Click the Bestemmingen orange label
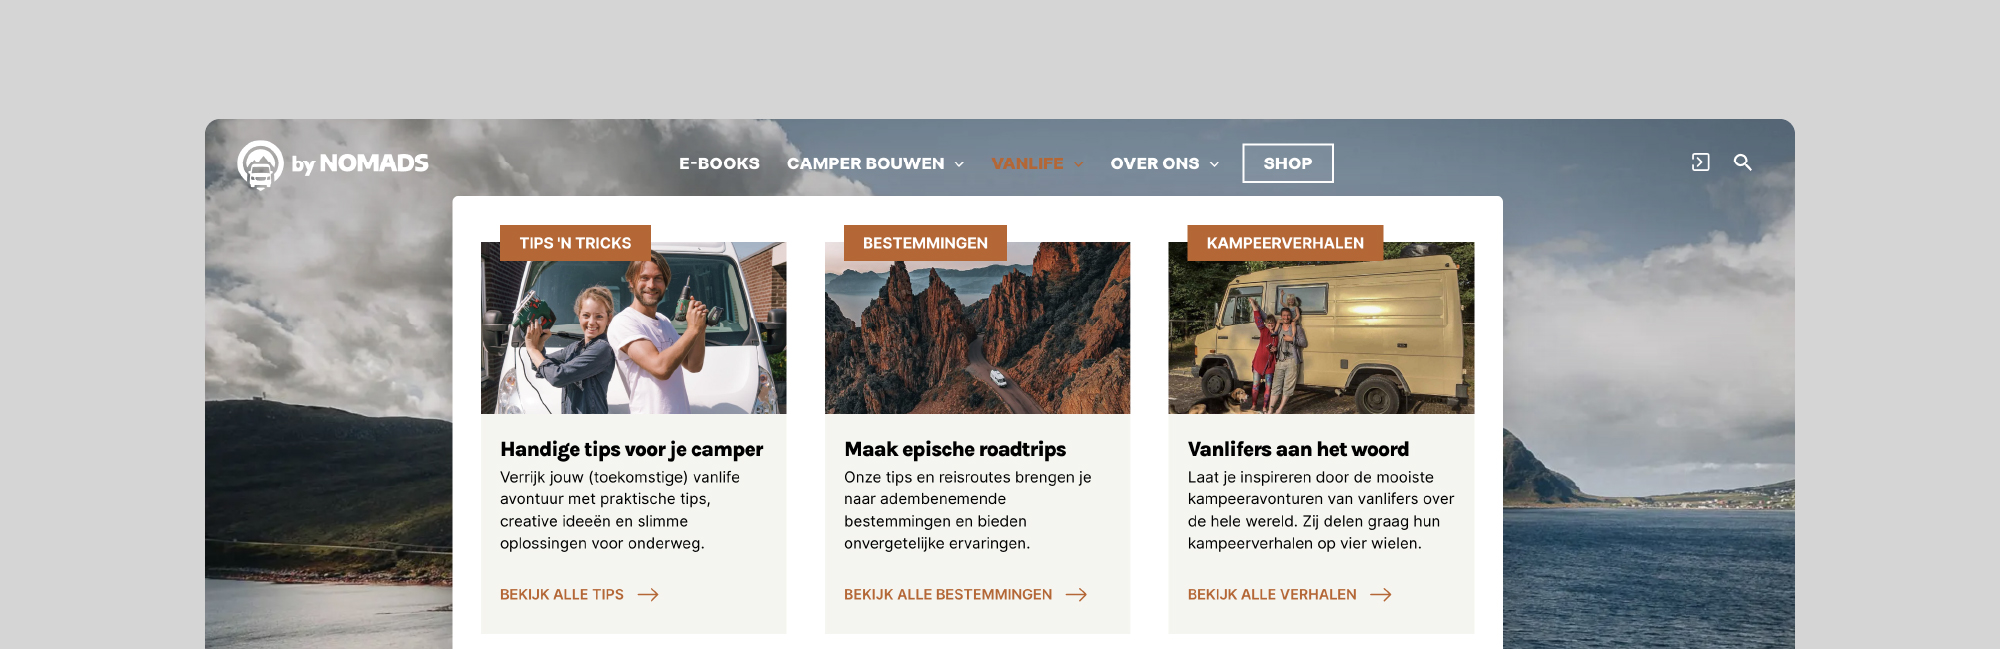The image size is (2000, 649). click(925, 243)
